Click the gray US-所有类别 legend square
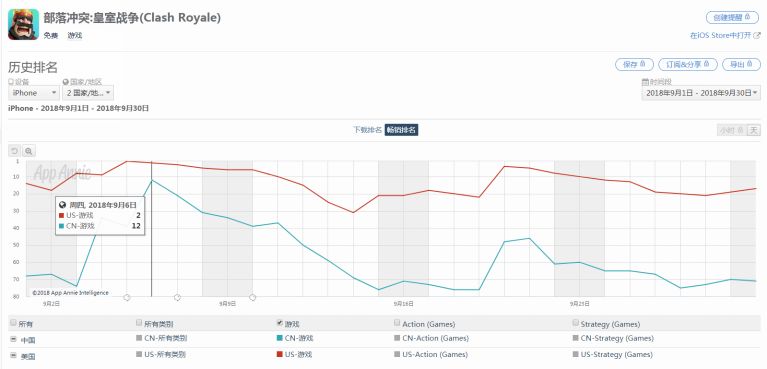The height and width of the screenshot is (369, 767). click(139, 354)
